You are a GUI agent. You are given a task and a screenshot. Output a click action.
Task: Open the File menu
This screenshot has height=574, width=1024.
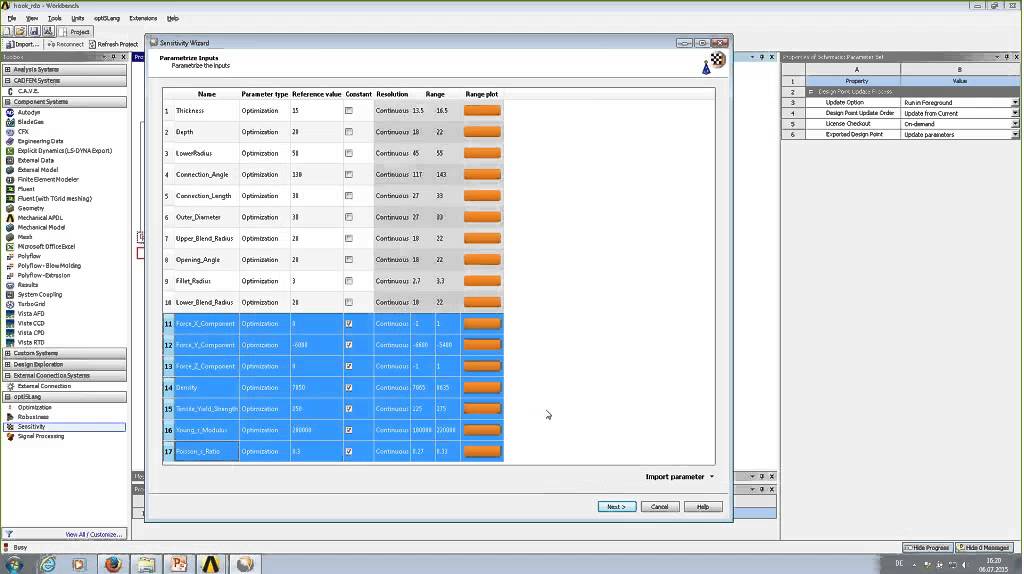tap(12, 18)
